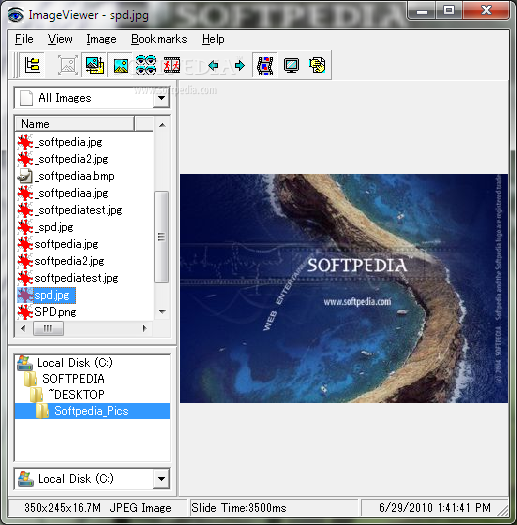
Task: Maximize the ImageViewer window
Action: pos(449,10)
